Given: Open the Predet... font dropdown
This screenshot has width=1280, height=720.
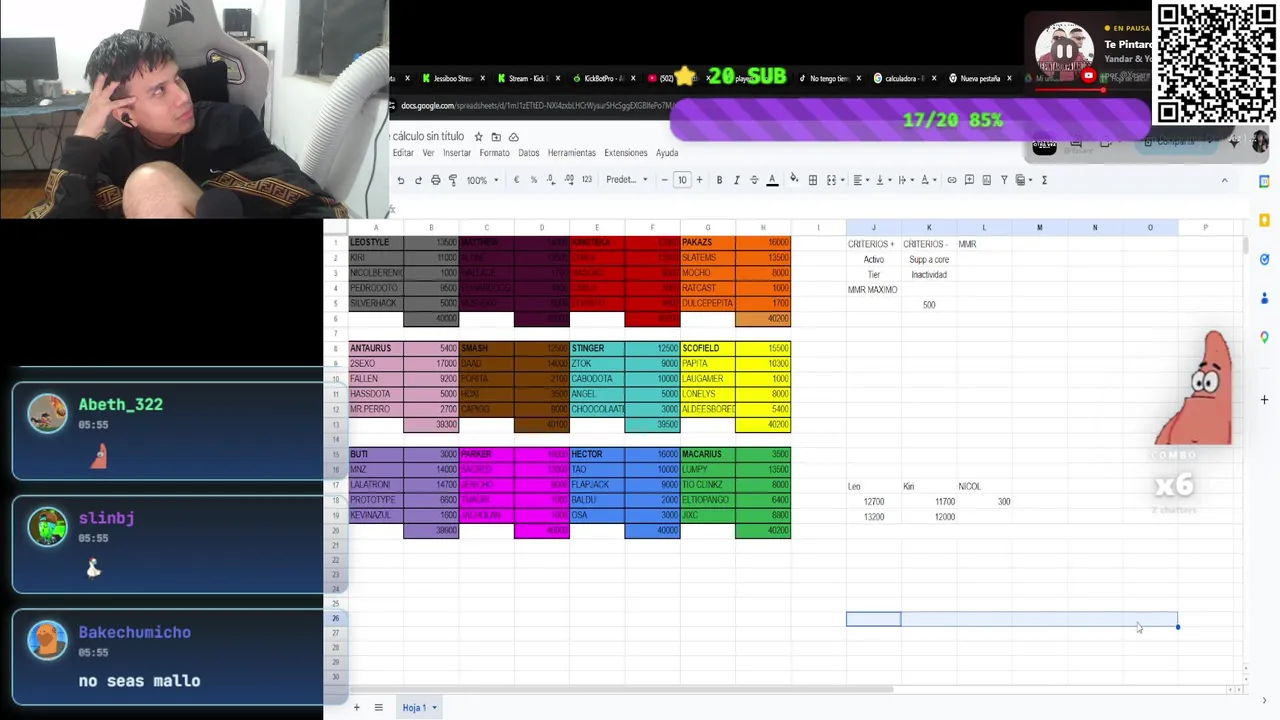Looking at the screenshot, I should (627, 180).
